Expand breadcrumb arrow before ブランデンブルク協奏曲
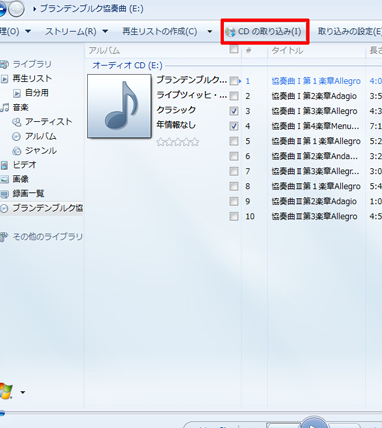 pyautogui.click(x=34, y=9)
